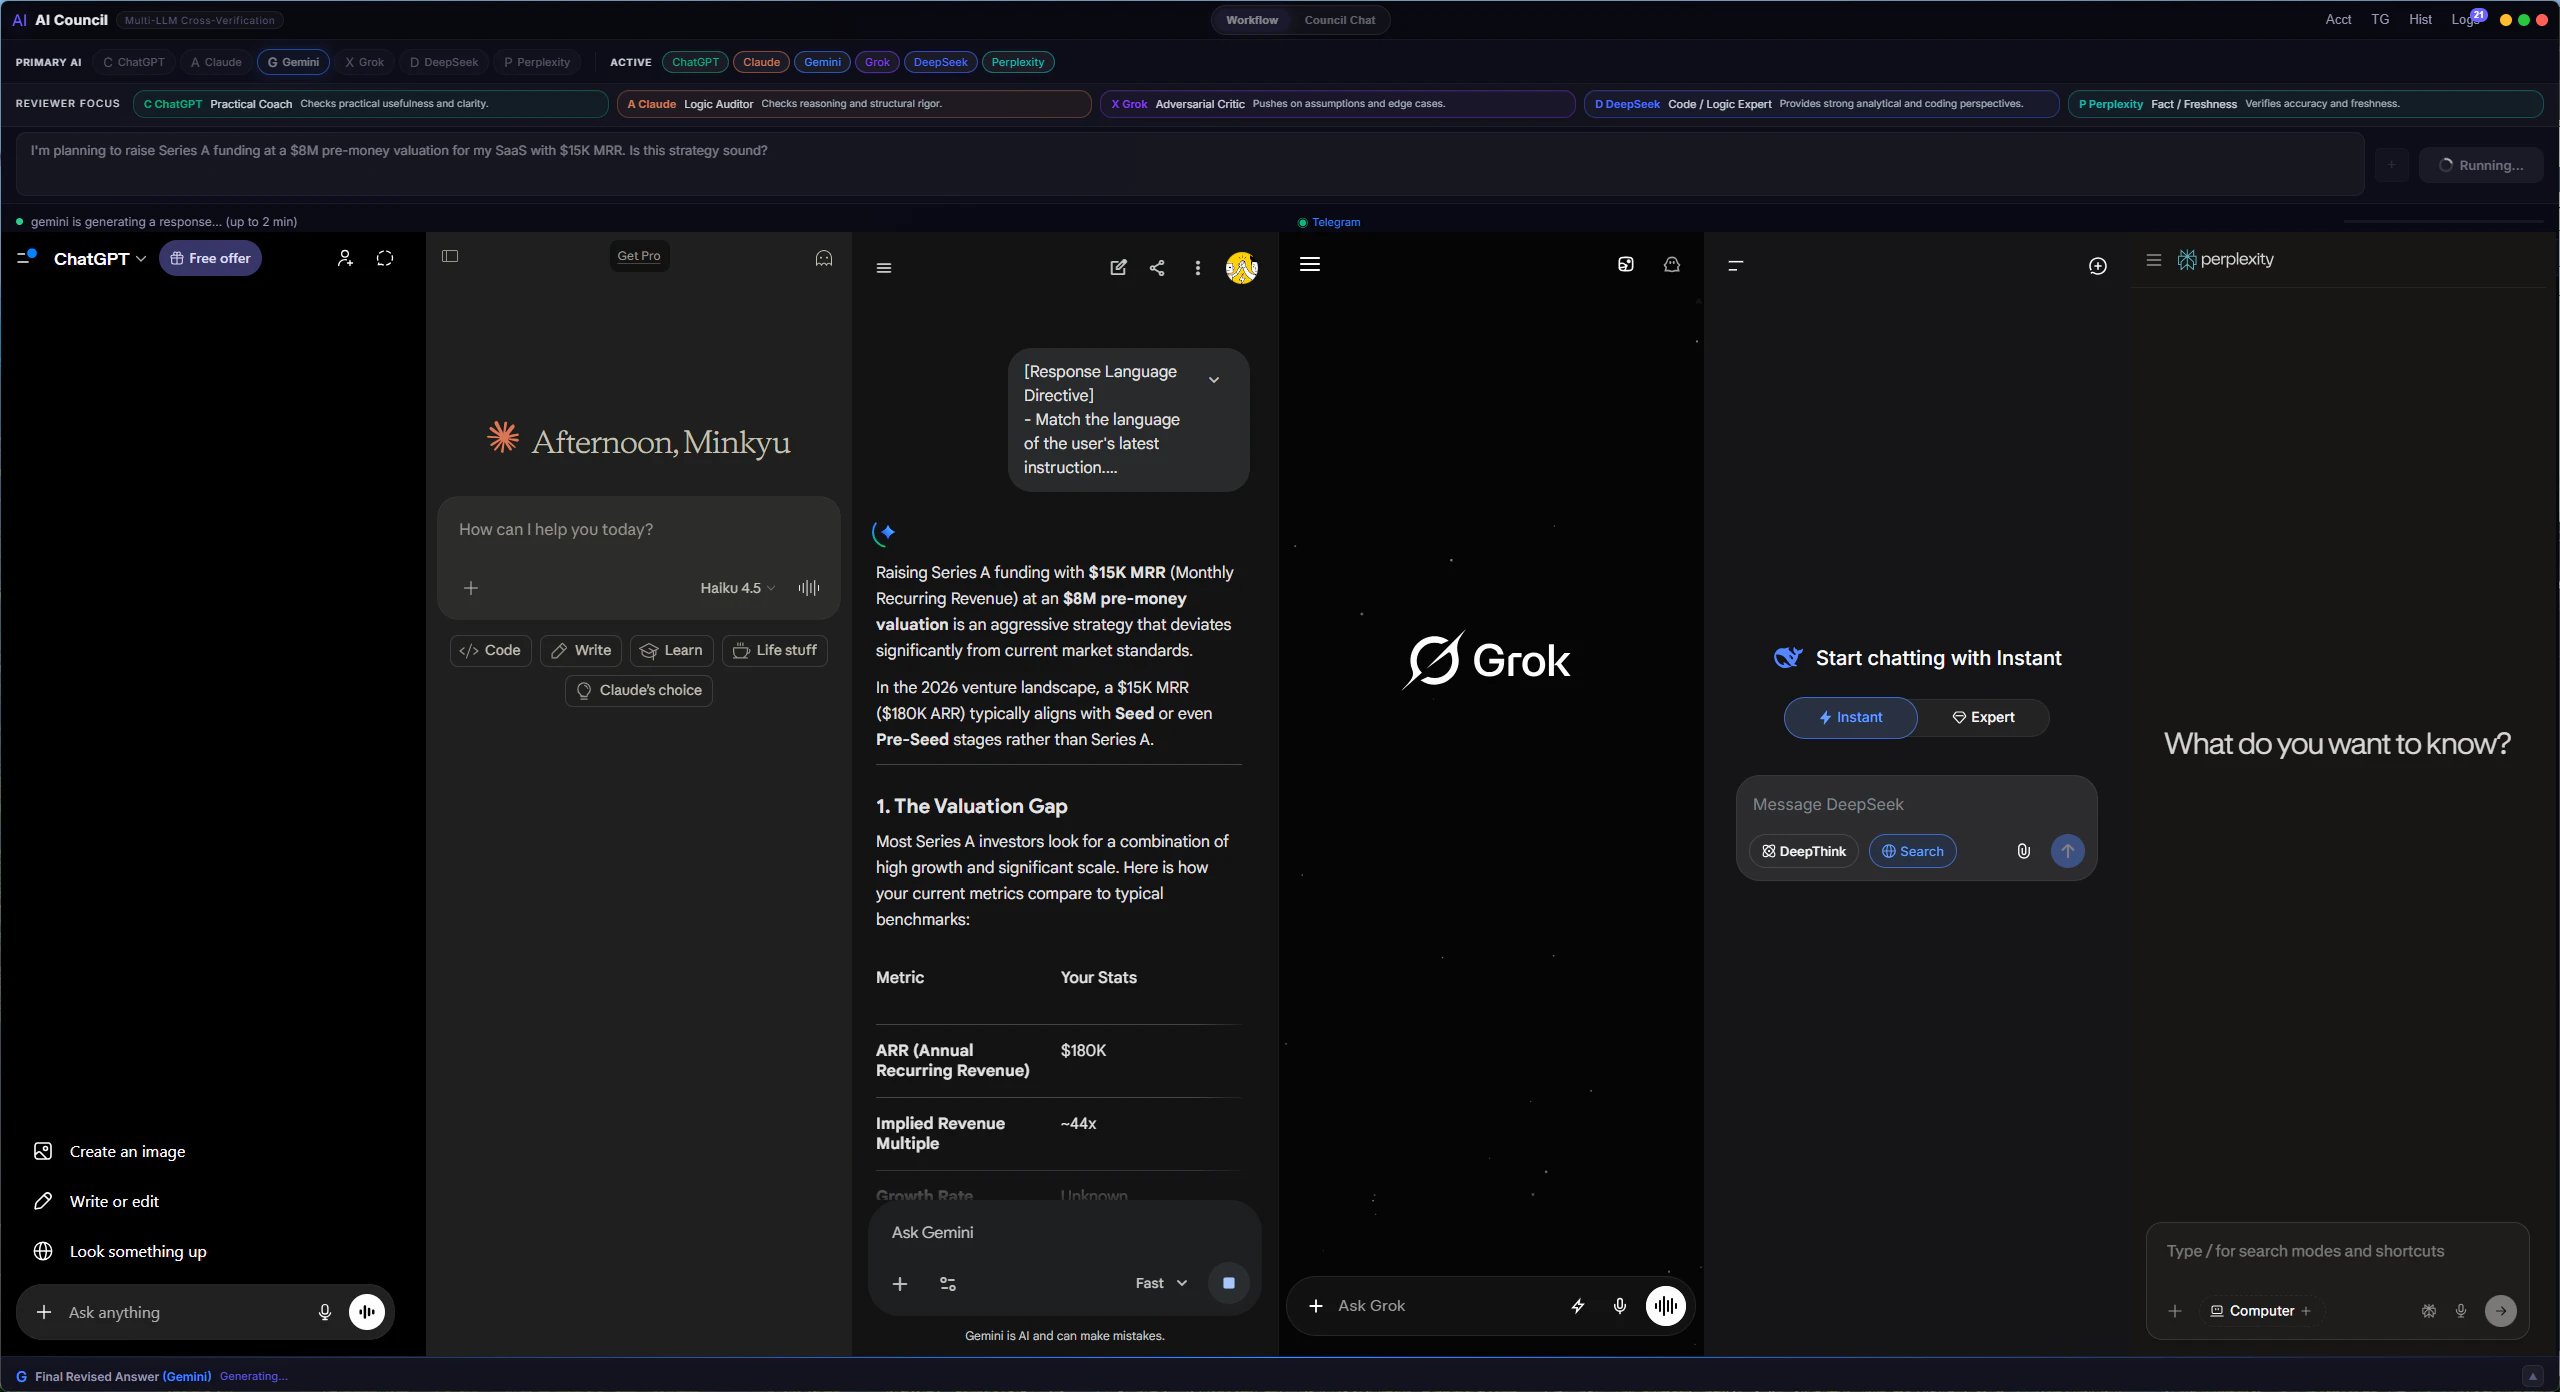2560x1392 pixels.
Task: Click ChatGPT temporary chat icon
Action: pos(385,258)
